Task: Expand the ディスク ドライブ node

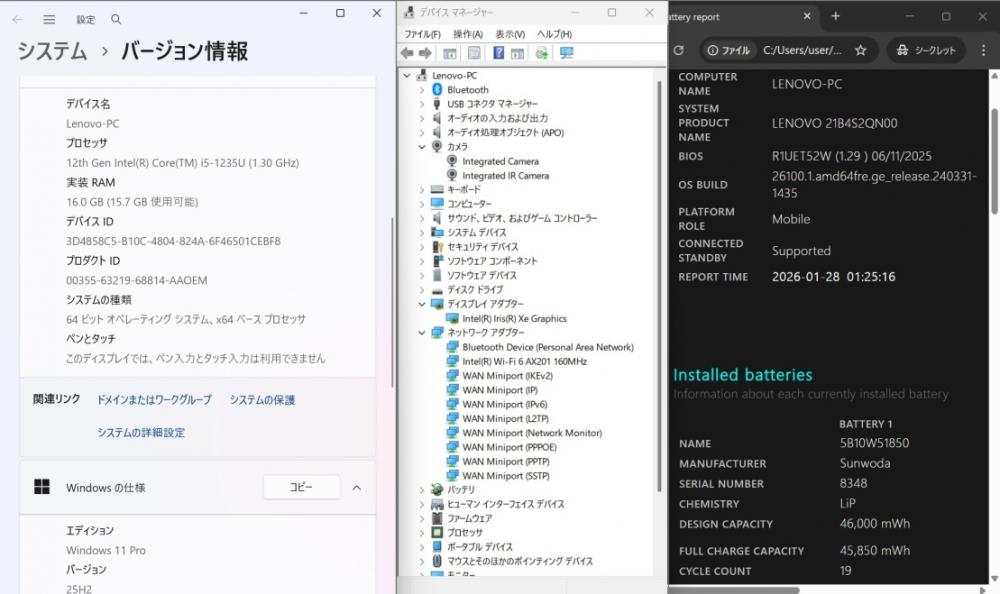Action: tap(422, 290)
